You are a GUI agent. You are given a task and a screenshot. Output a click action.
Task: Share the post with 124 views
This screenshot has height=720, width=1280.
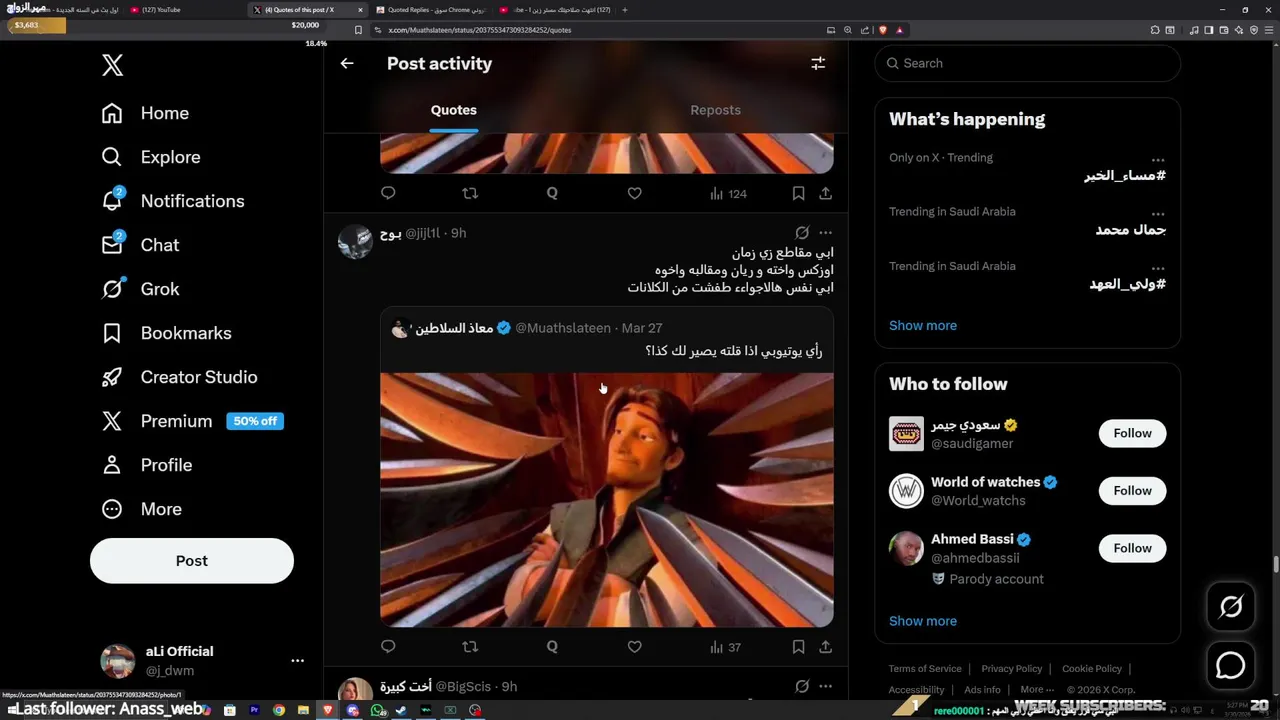(x=825, y=193)
